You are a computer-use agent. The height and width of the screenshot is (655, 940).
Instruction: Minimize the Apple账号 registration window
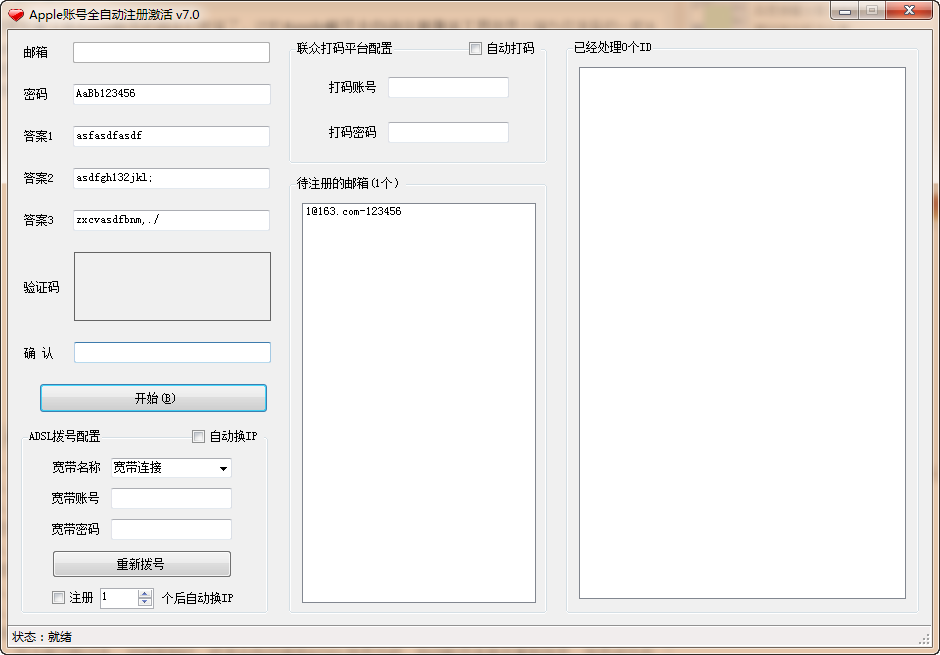tap(845, 11)
